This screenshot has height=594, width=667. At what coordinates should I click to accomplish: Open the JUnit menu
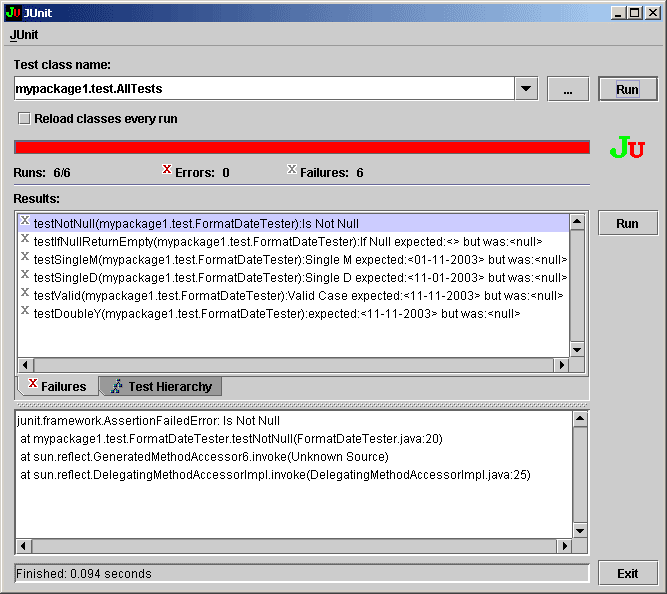24,34
